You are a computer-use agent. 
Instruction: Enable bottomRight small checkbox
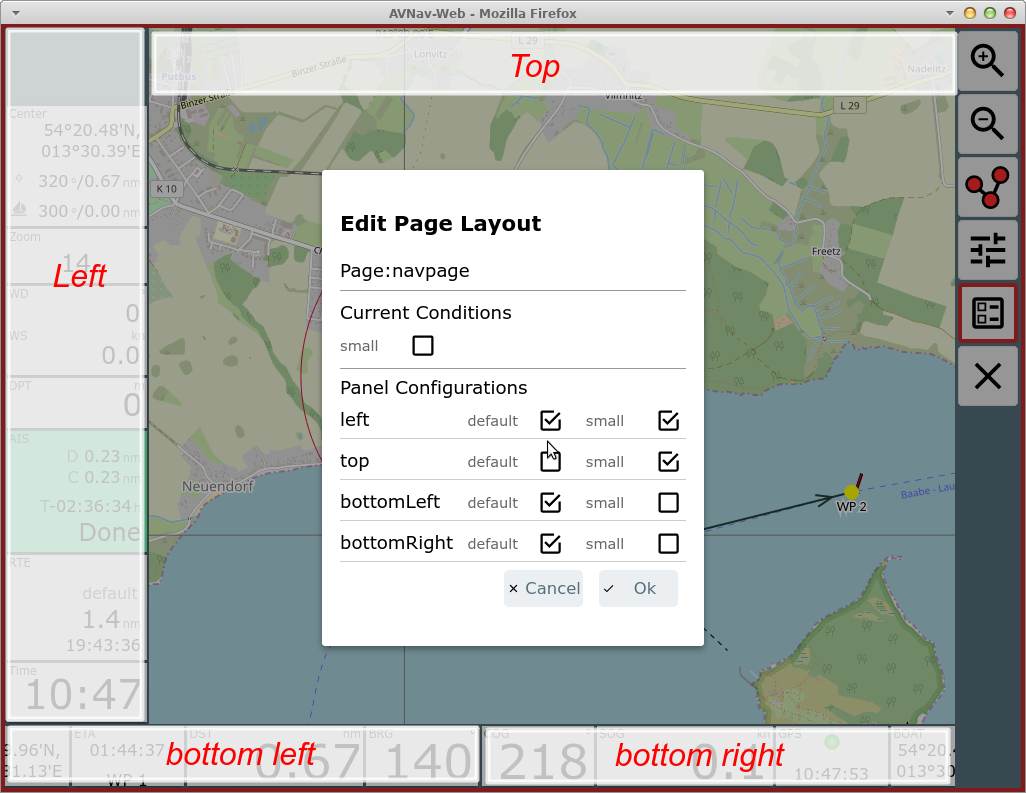coord(668,543)
